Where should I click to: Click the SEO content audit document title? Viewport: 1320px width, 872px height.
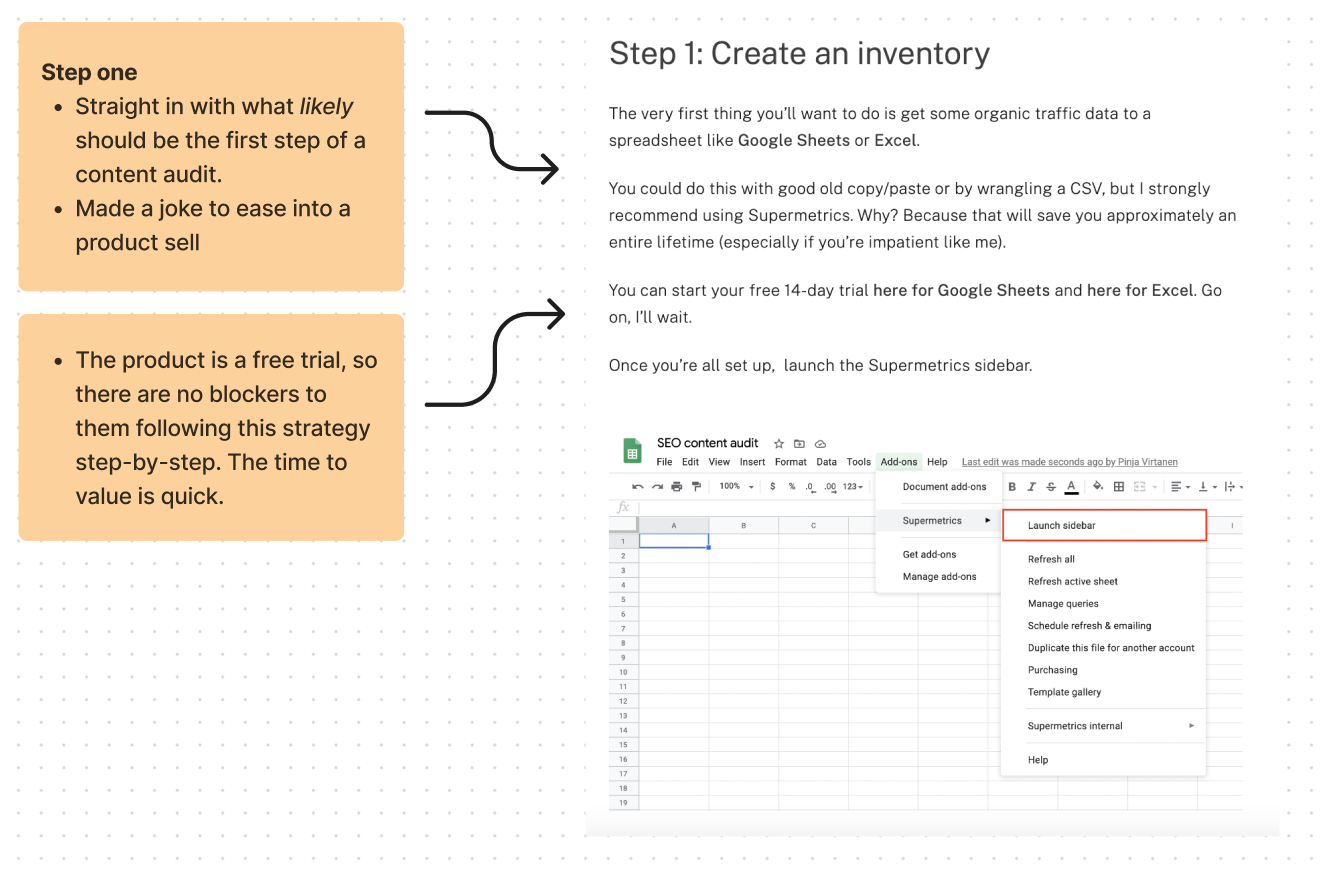707,443
